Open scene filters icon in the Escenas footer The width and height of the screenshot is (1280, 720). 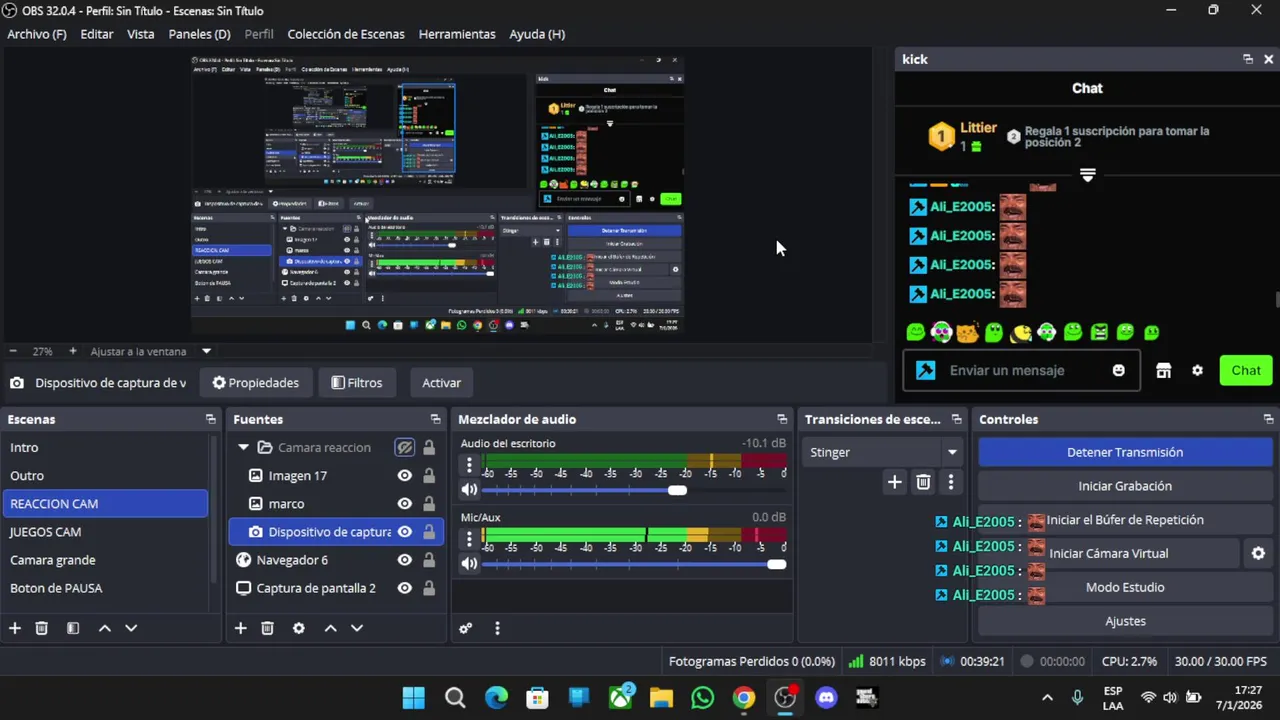73,628
